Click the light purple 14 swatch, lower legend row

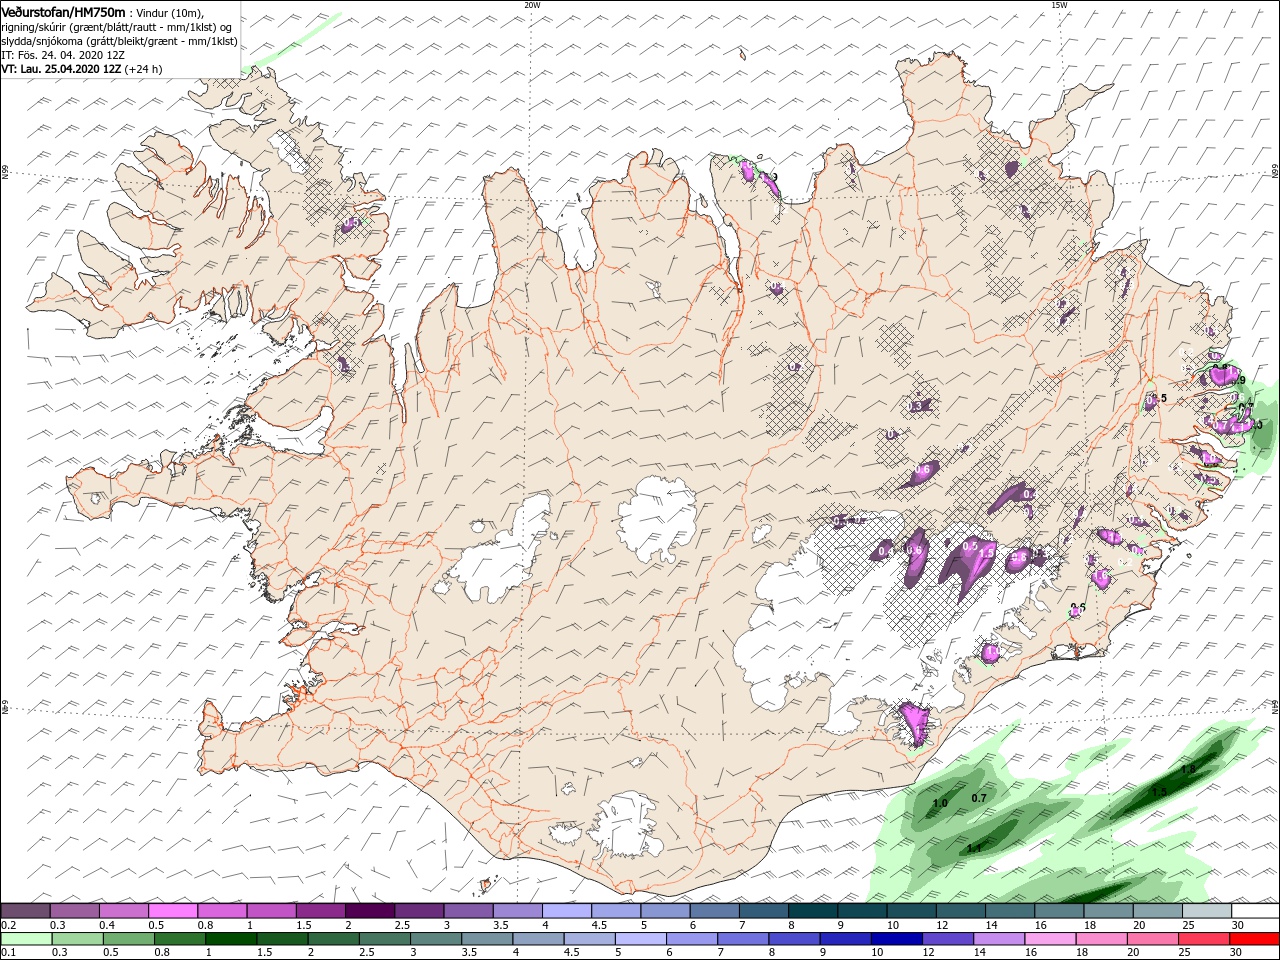tap(1000, 939)
